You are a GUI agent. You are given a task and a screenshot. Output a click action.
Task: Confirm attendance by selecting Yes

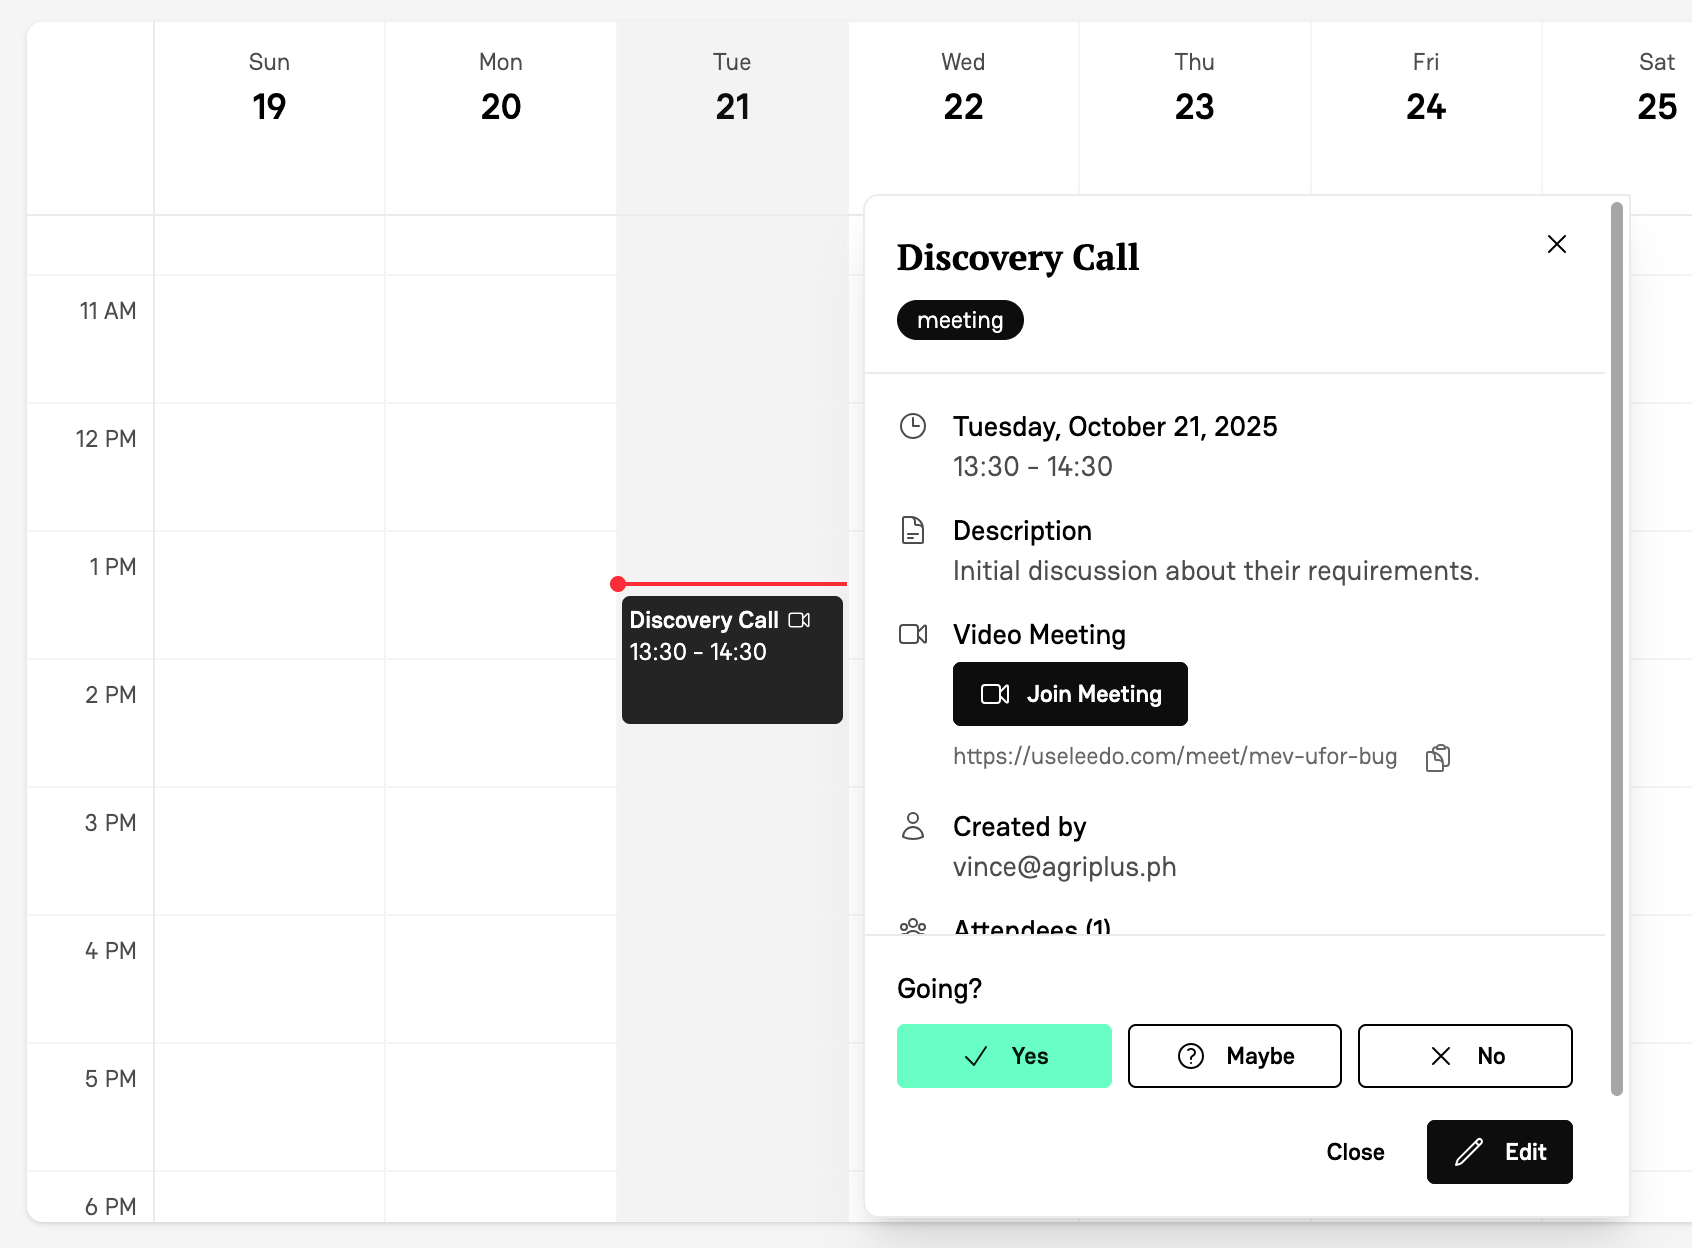(x=1004, y=1056)
